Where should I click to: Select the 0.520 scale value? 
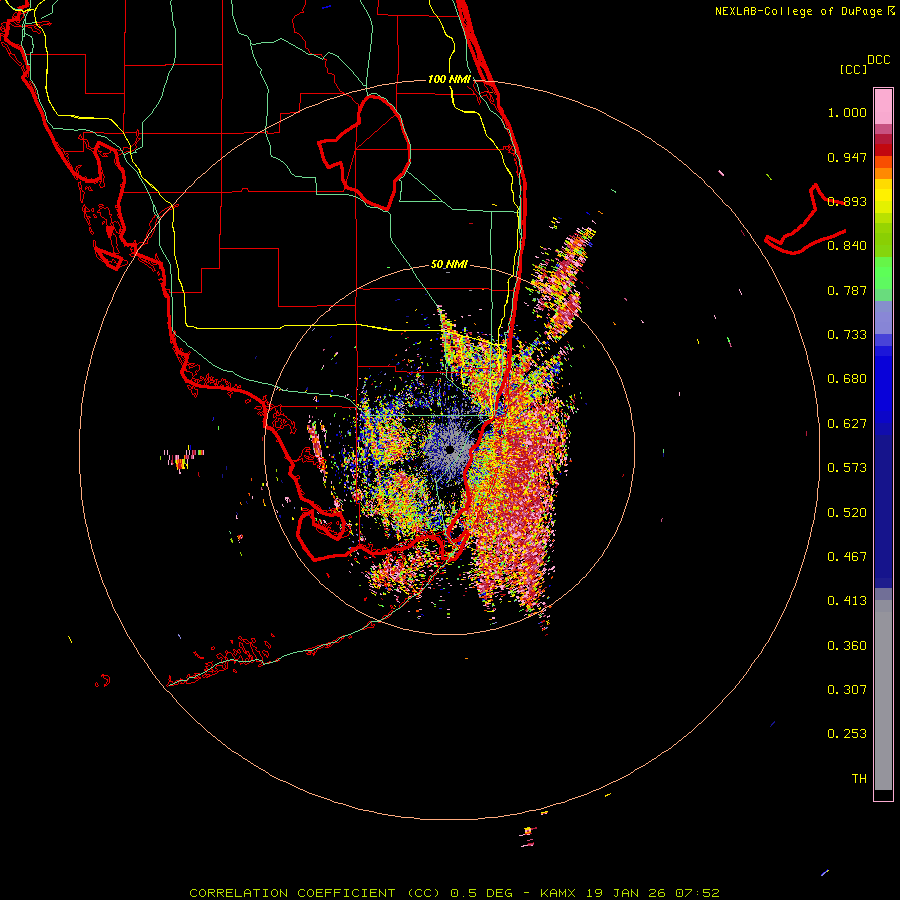847,513
